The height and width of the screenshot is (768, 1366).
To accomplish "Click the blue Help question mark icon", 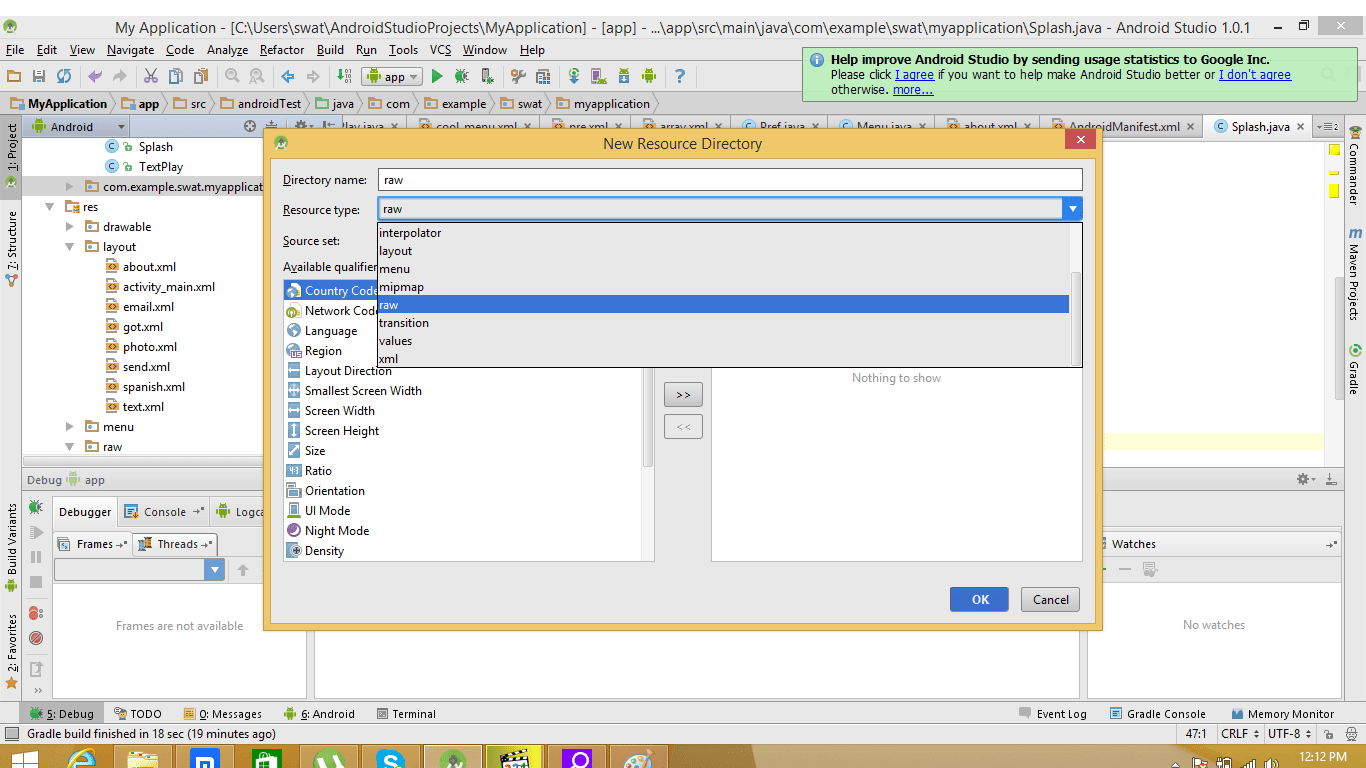I will coord(680,76).
